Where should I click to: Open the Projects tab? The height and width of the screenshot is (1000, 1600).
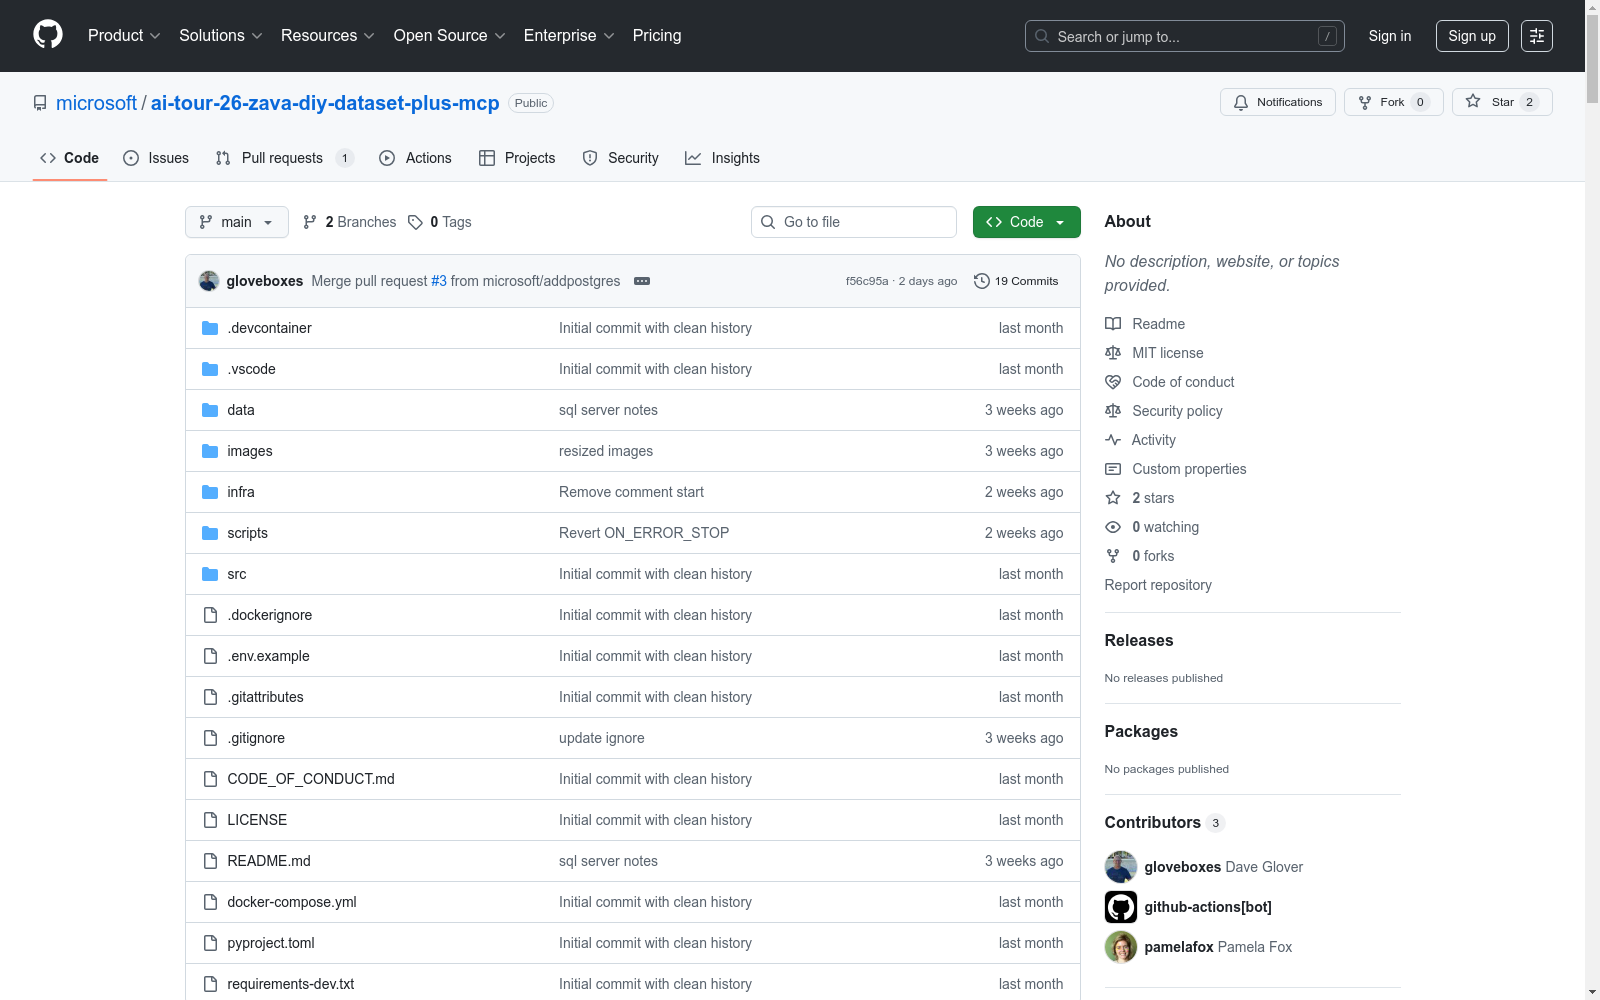tap(517, 158)
